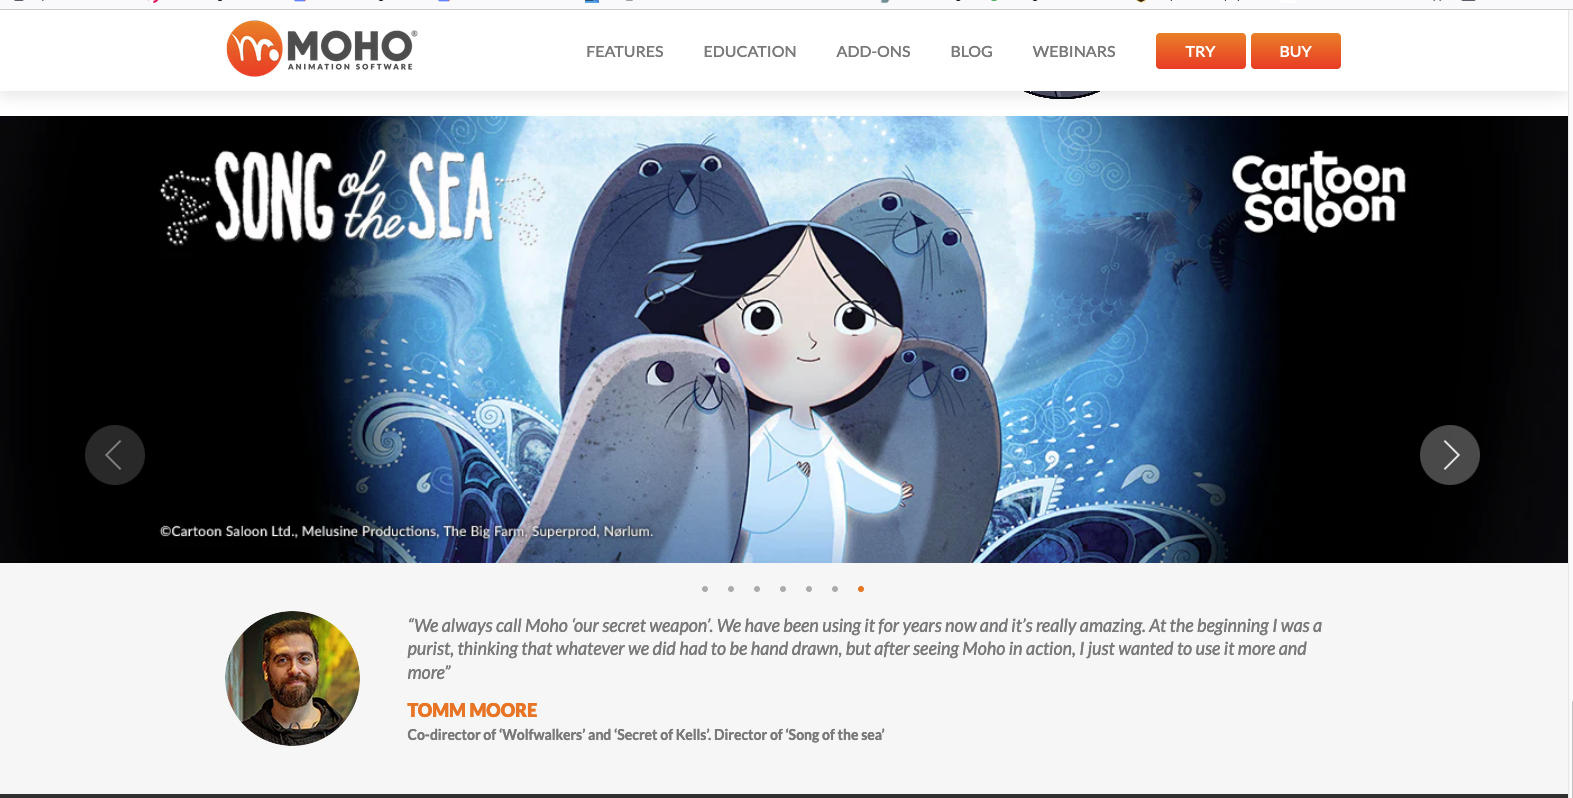Go to the Blog page
The height and width of the screenshot is (798, 1573).
971,51
